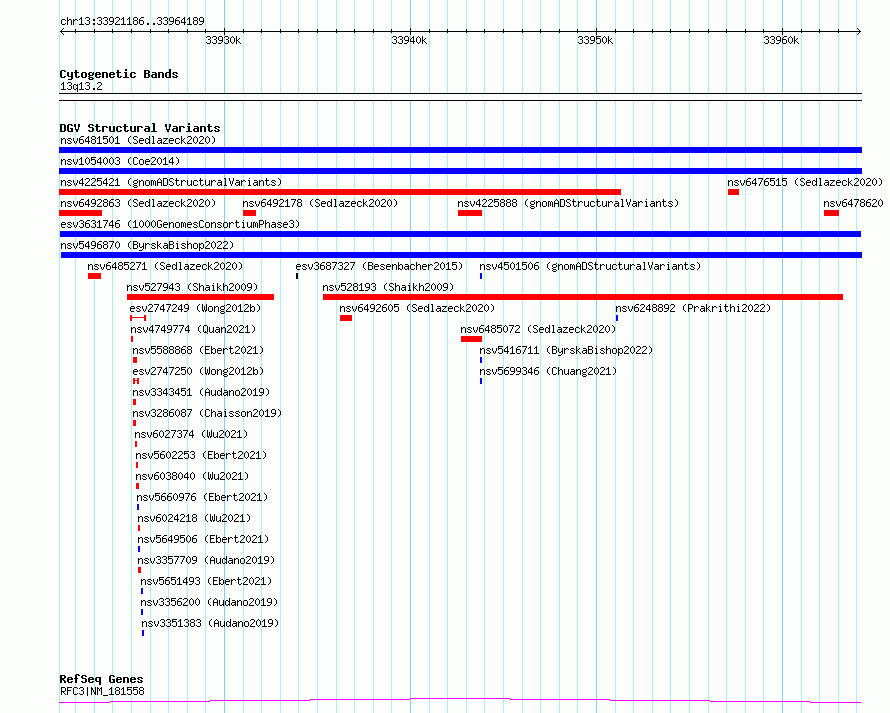Image resolution: width=890 pixels, height=713 pixels.
Task: Click nsv4501506 (gnomADStructuralVariants) label
Action: (x=590, y=266)
